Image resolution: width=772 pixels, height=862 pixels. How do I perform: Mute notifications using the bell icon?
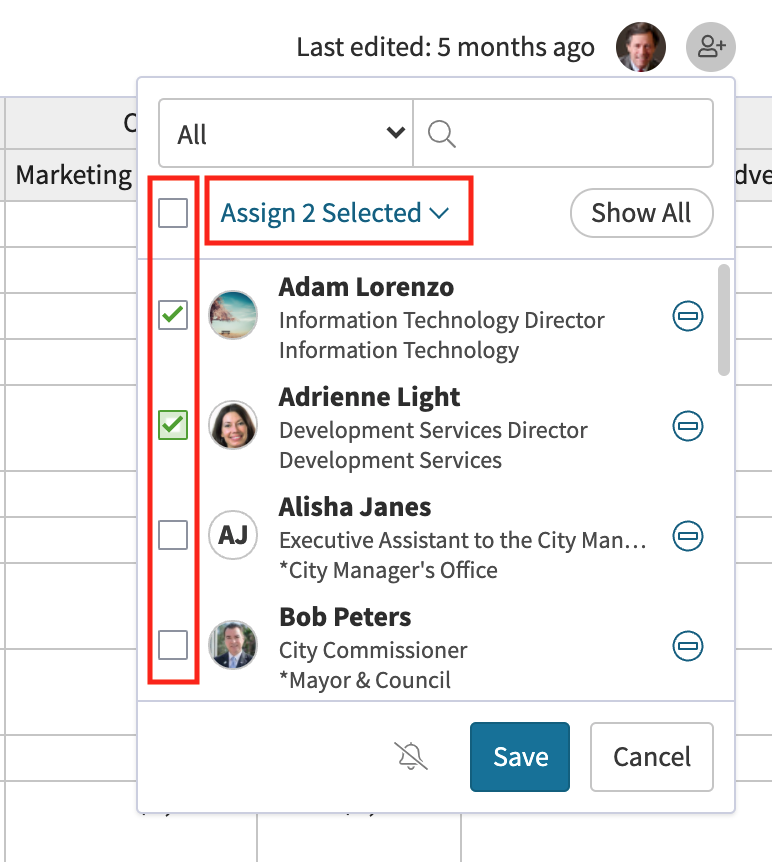click(x=410, y=757)
